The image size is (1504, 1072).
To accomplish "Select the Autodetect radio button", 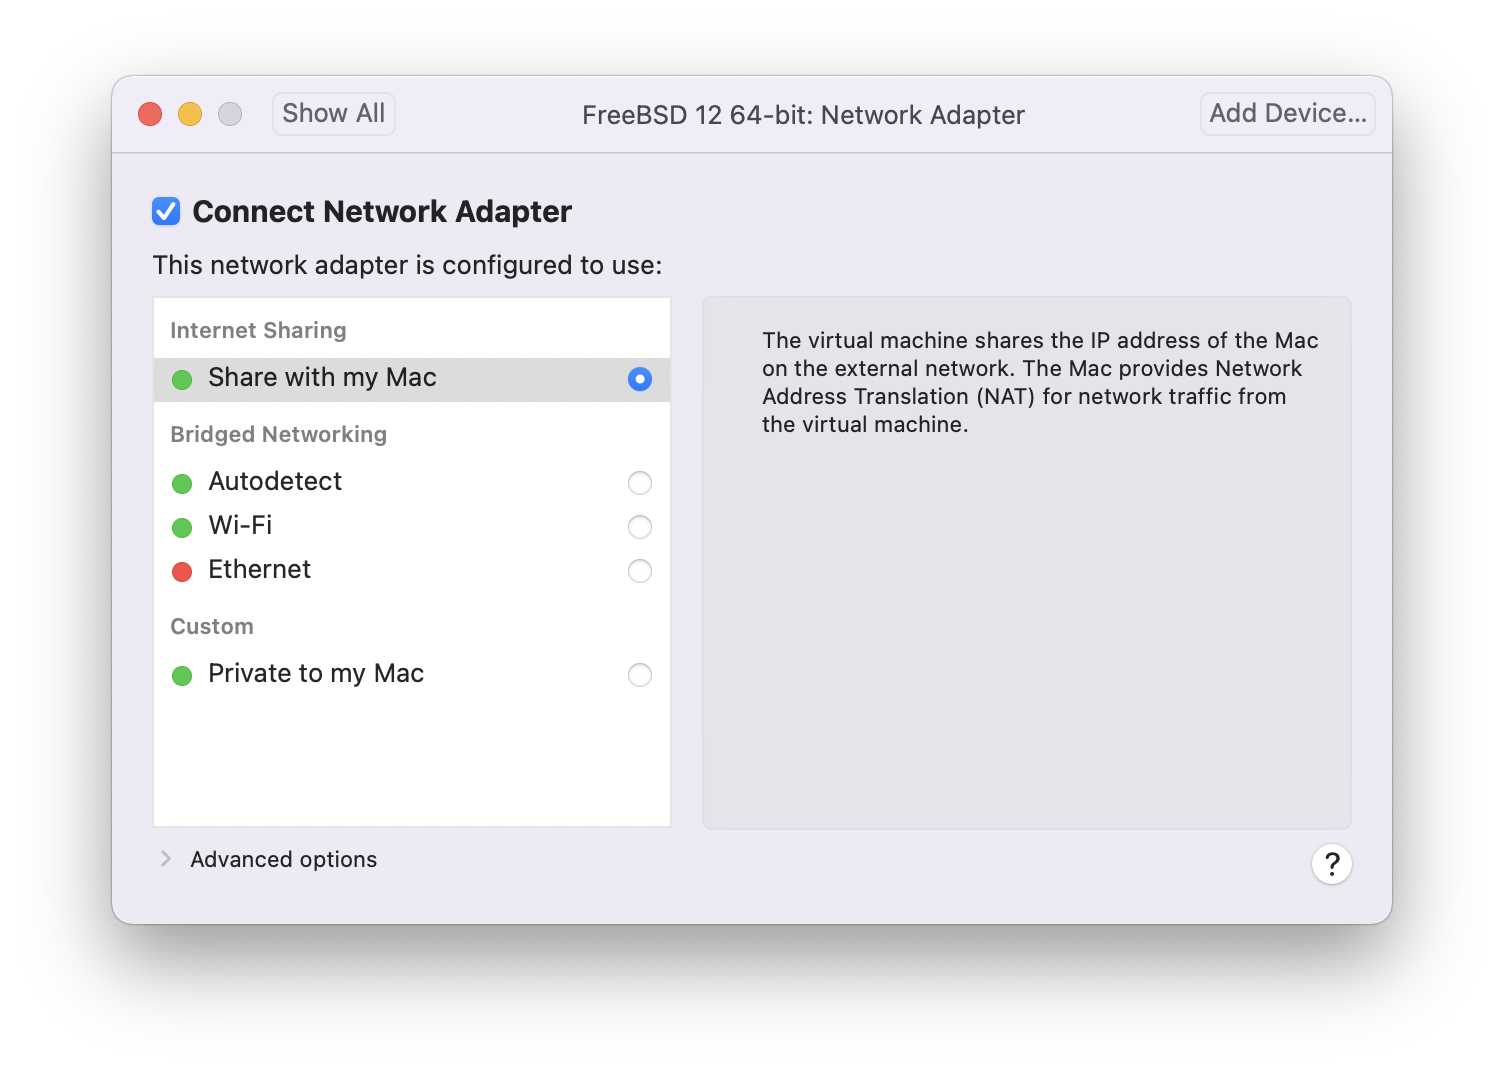I will [x=639, y=483].
